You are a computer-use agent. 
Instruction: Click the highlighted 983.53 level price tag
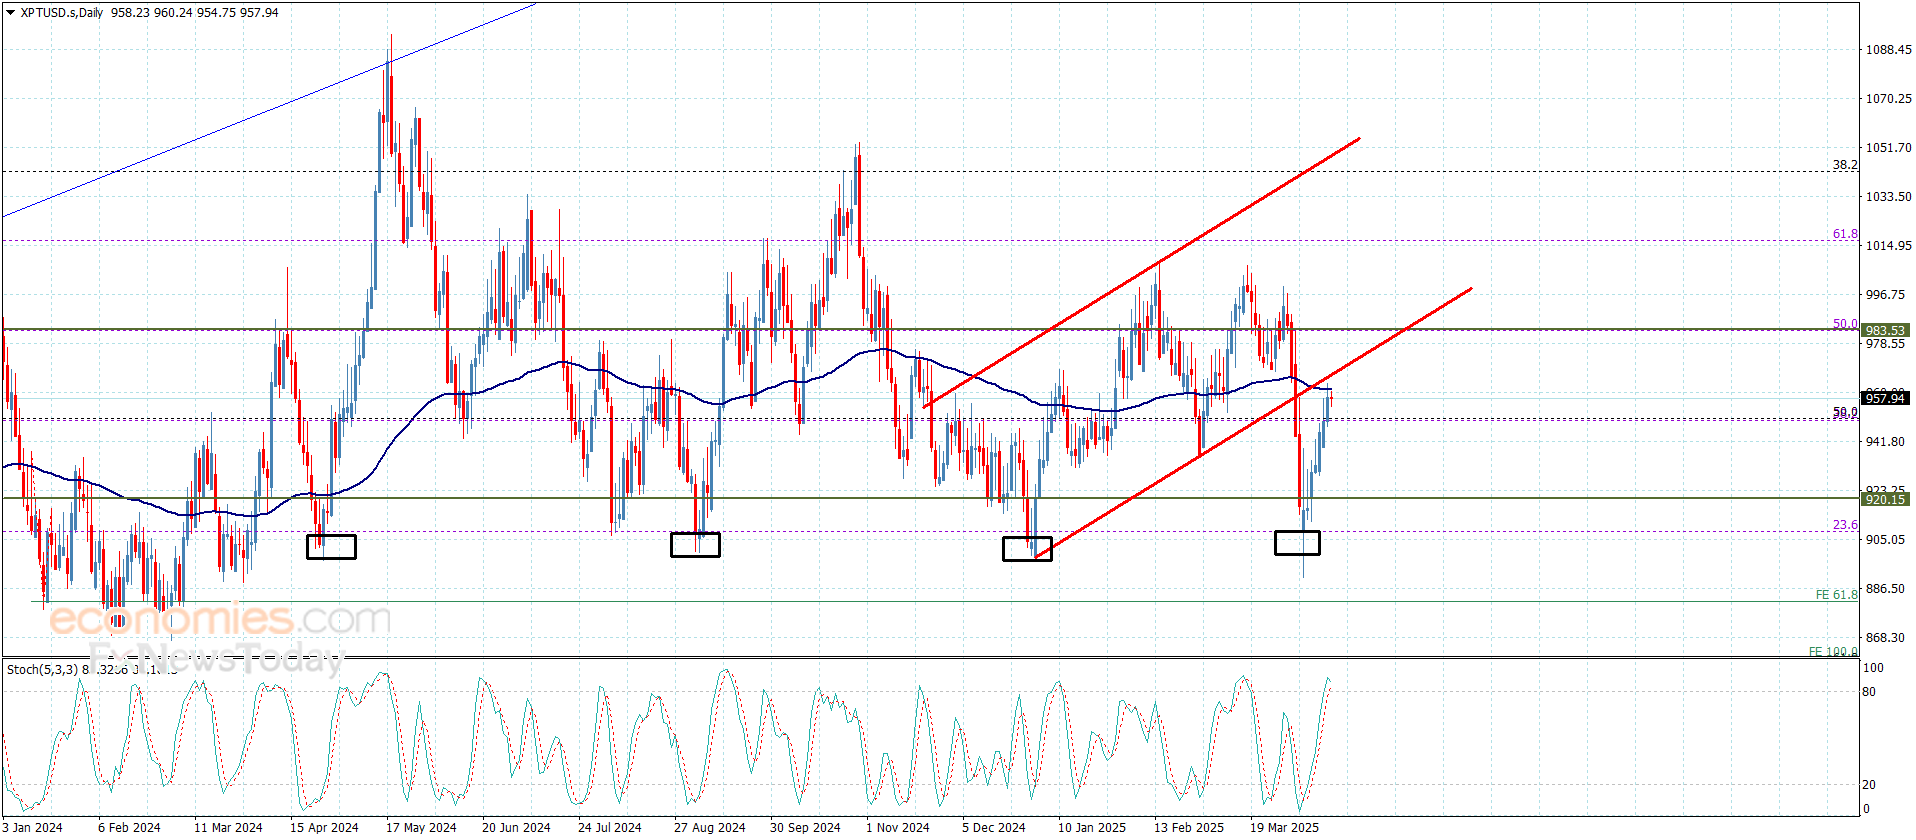coord(1885,330)
